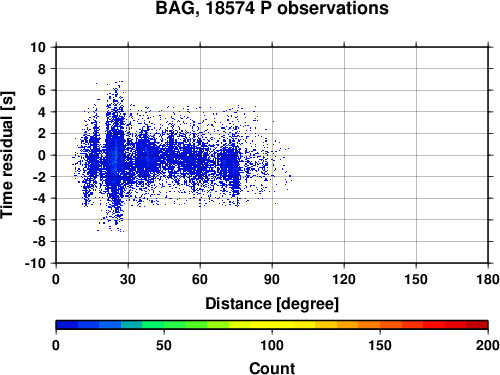The width and height of the screenshot is (500, 375).
Task: Click the dark blue start of colorbar
Action: [x=67, y=325]
